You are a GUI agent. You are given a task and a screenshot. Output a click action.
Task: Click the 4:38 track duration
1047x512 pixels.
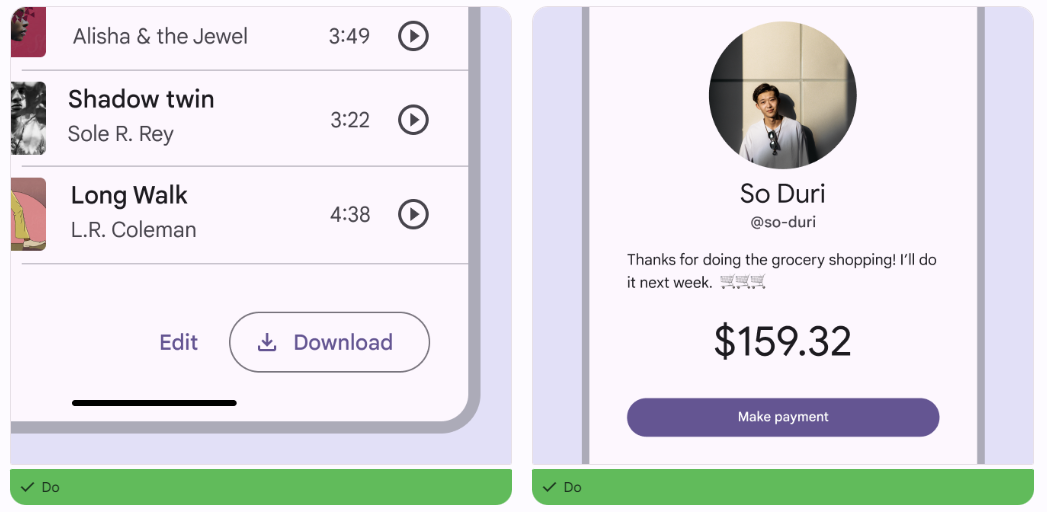point(350,214)
